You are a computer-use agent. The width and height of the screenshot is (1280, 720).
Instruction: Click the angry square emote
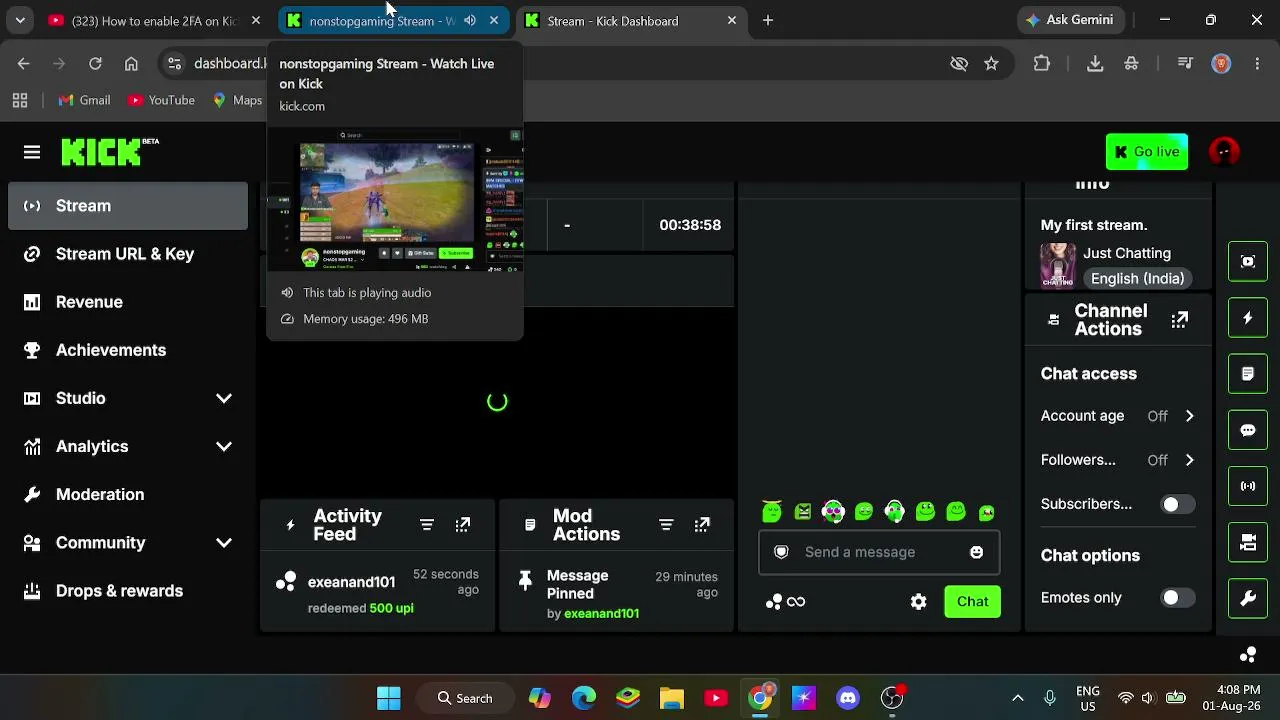point(803,512)
